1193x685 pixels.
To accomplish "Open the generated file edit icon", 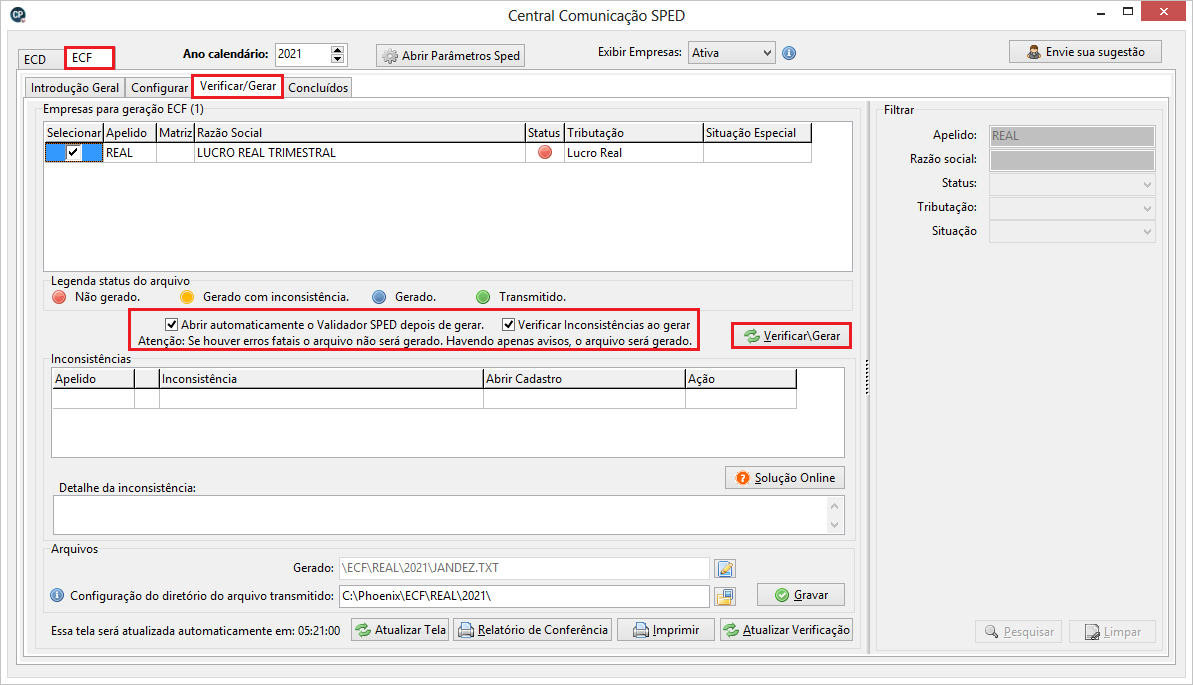I will pyautogui.click(x=725, y=569).
